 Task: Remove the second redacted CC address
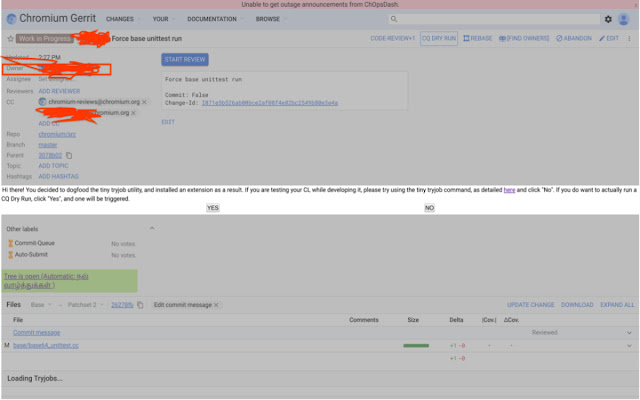pos(133,113)
